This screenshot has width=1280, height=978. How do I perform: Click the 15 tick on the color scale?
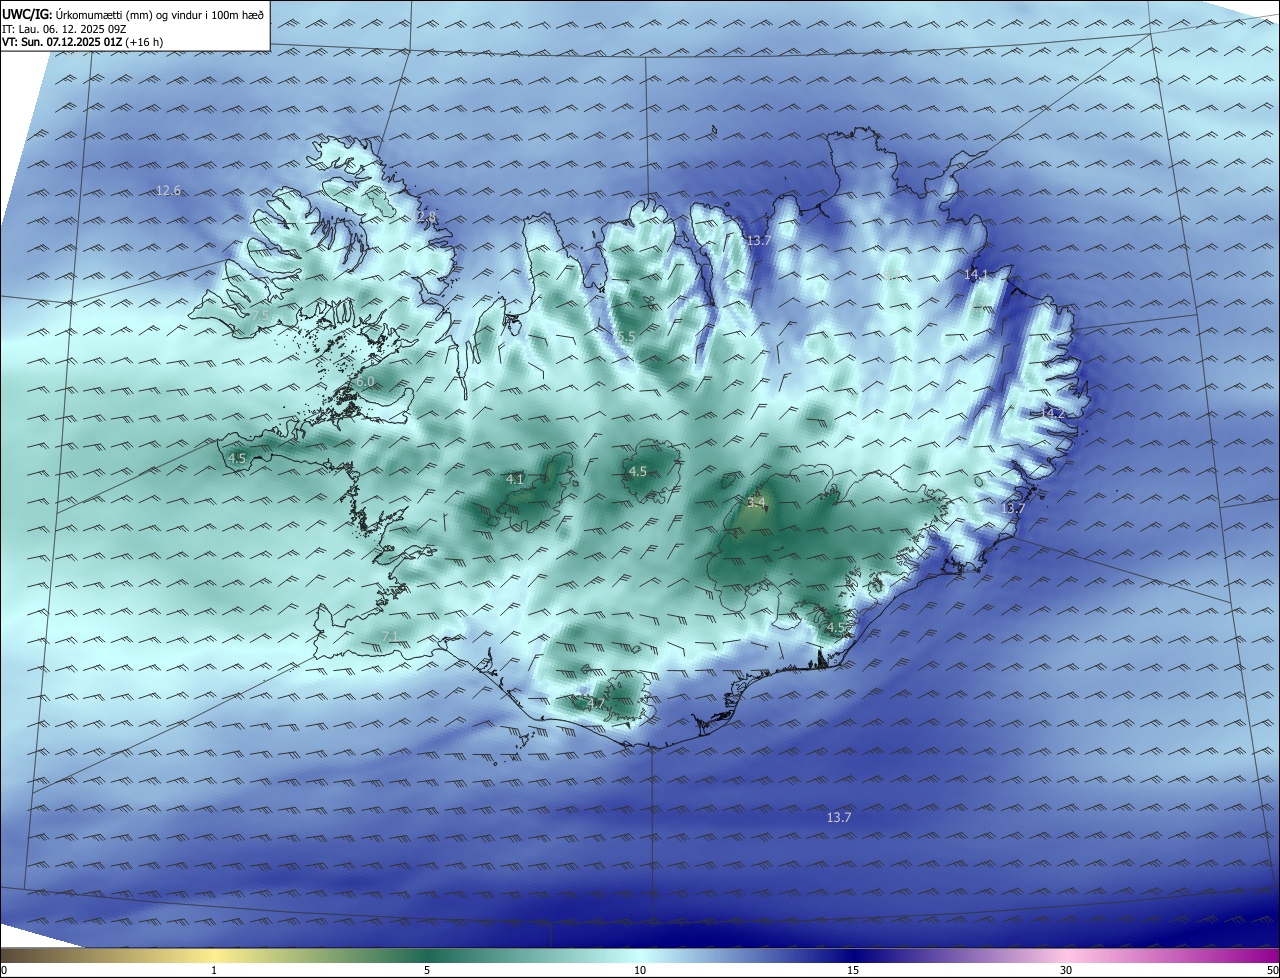(x=853, y=970)
